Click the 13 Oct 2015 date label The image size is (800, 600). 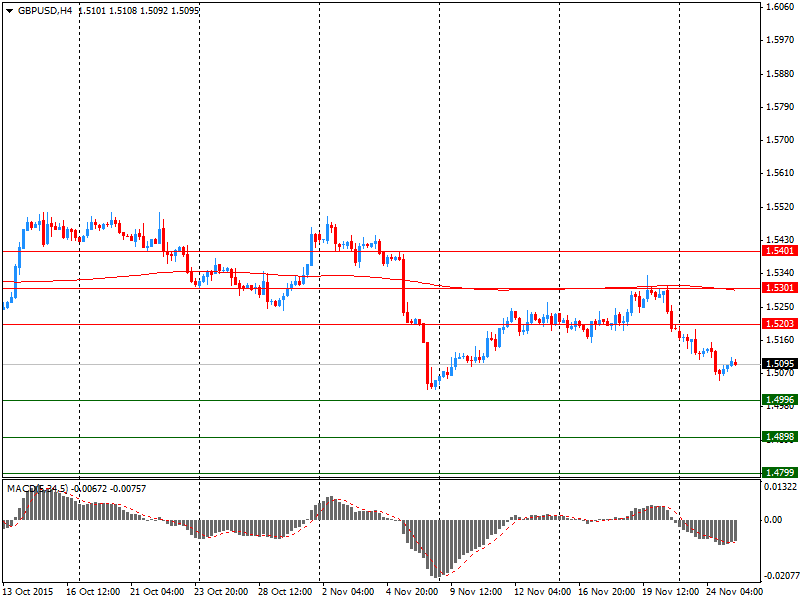tap(28, 592)
